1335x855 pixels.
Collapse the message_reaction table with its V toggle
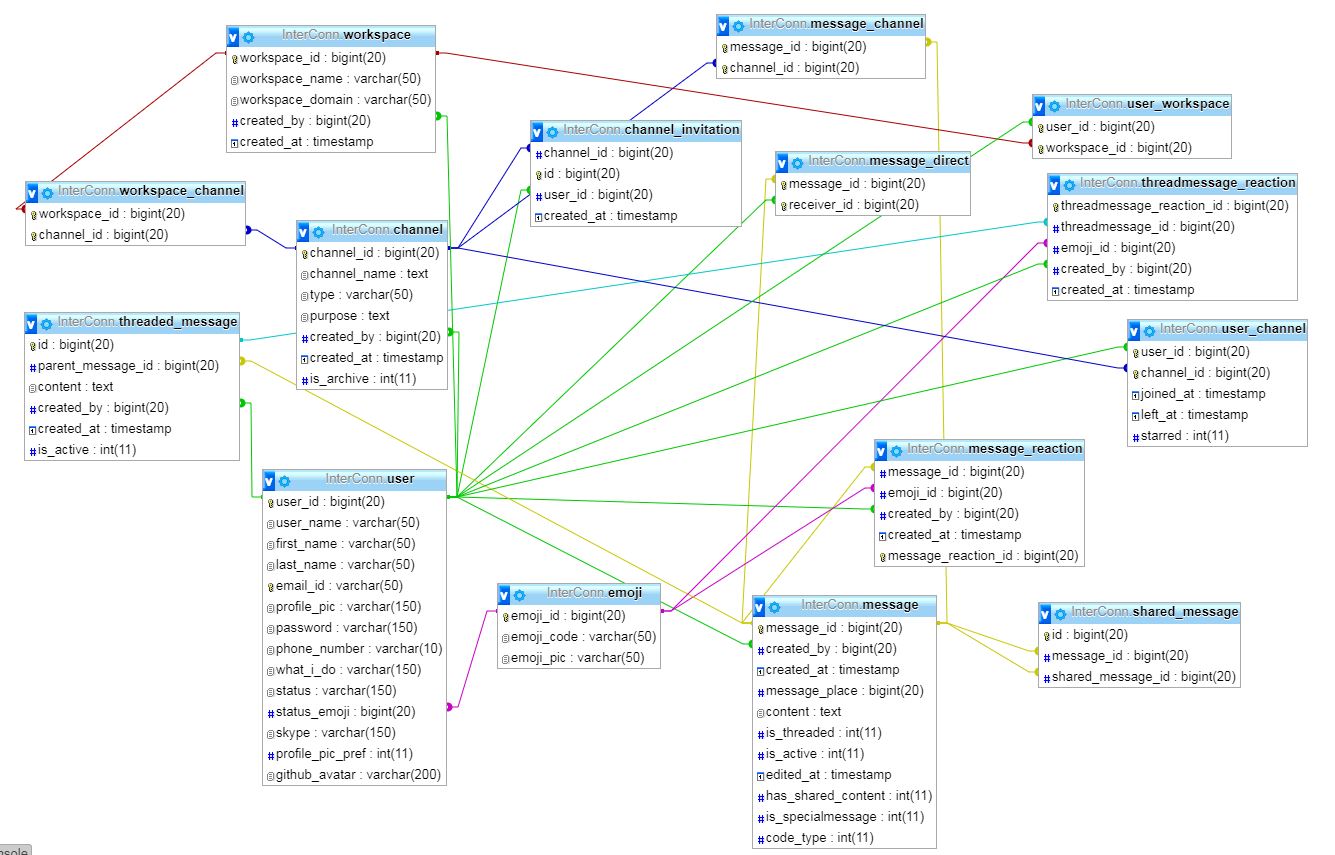[881, 451]
